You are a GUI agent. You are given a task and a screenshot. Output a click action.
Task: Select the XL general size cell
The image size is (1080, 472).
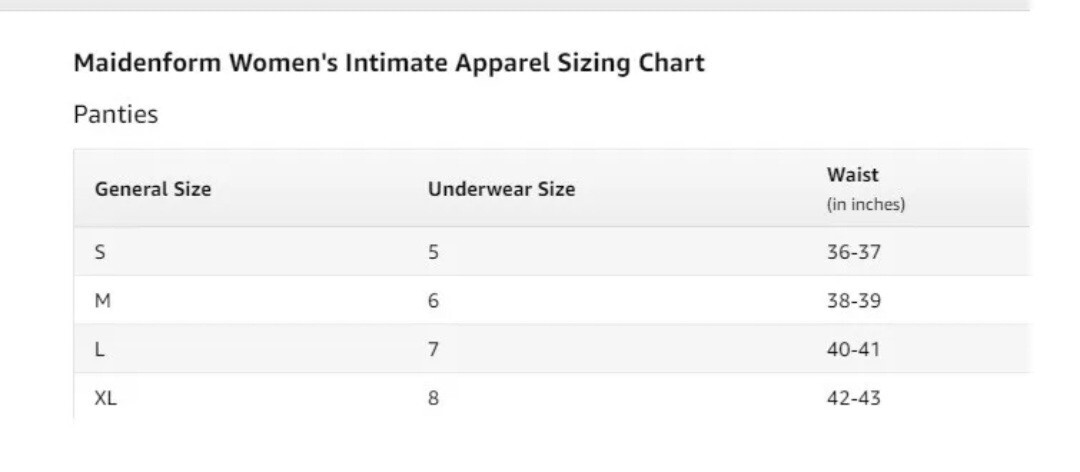coord(105,398)
